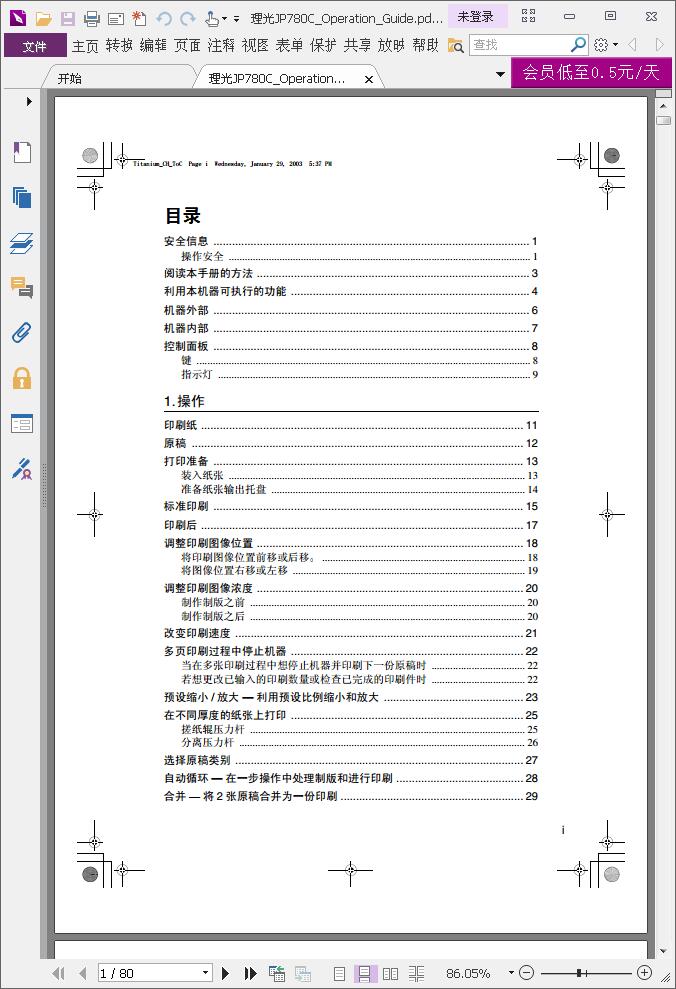Jump to the last page
The image size is (676, 989).
pyautogui.click(x=250, y=973)
